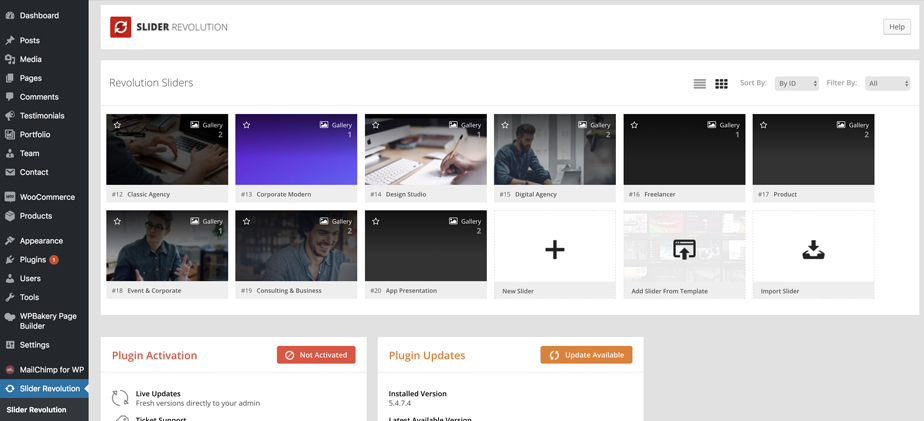Star the Event & Corporate slider
The height and width of the screenshot is (421, 924).
(117, 221)
